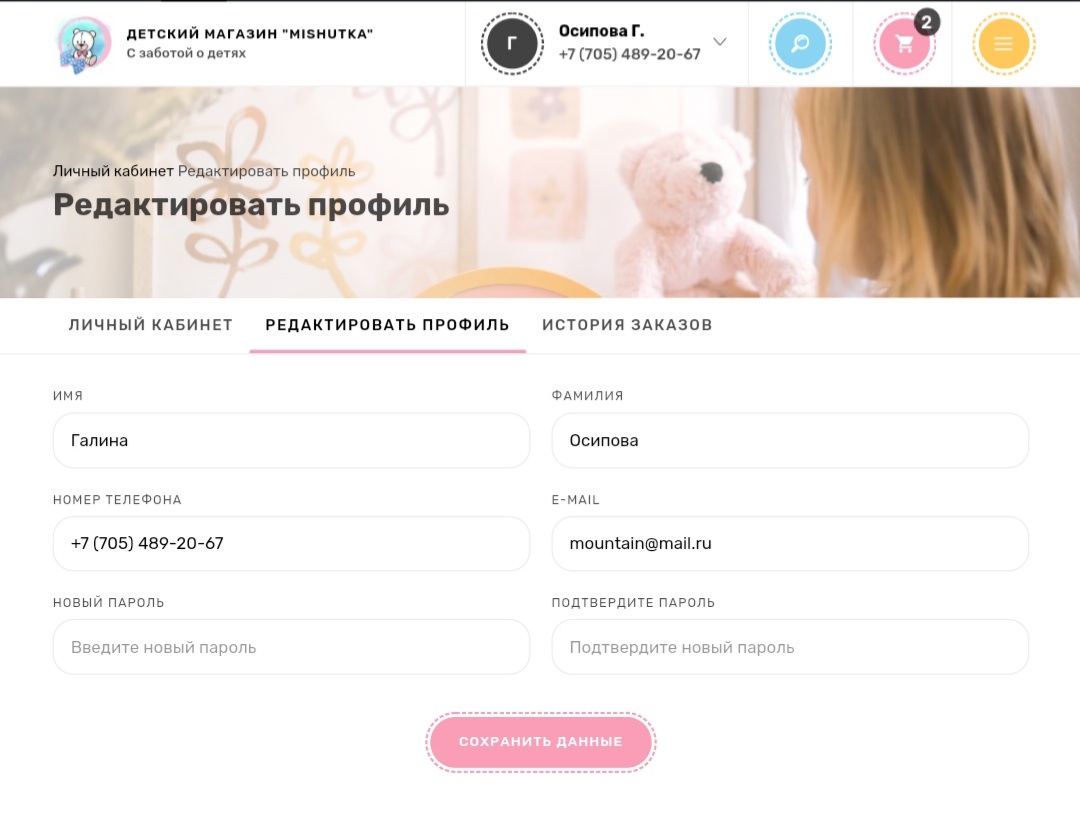Follow the Личный кабинет breadcrumb link
The height and width of the screenshot is (834, 1080).
tap(113, 171)
